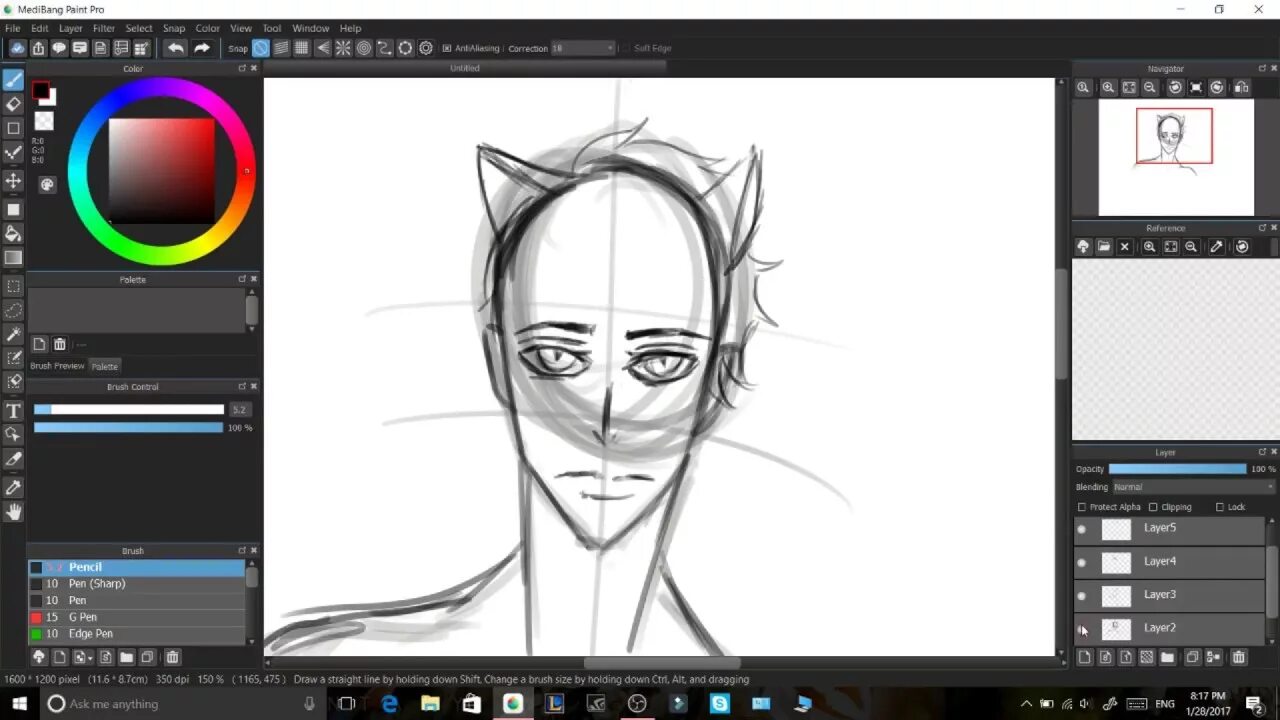Click the Cortana 'Ask me anything' search box
Image resolution: width=1280 pixels, height=720 pixels.
pyautogui.click(x=184, y=704)
